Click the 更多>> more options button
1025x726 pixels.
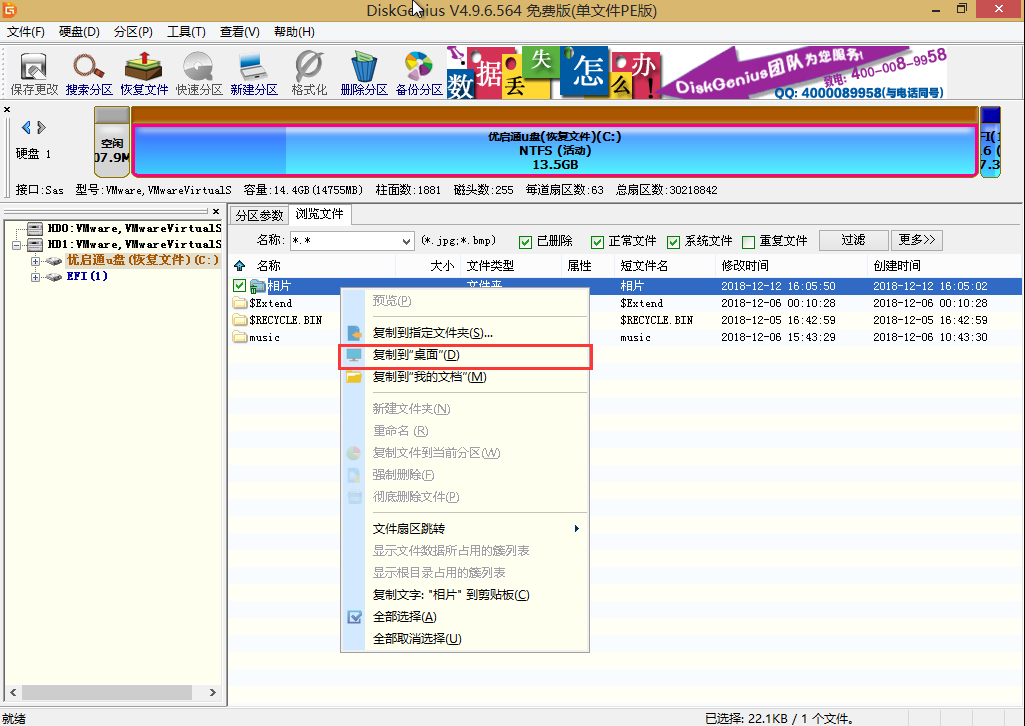tap(917, 240)
